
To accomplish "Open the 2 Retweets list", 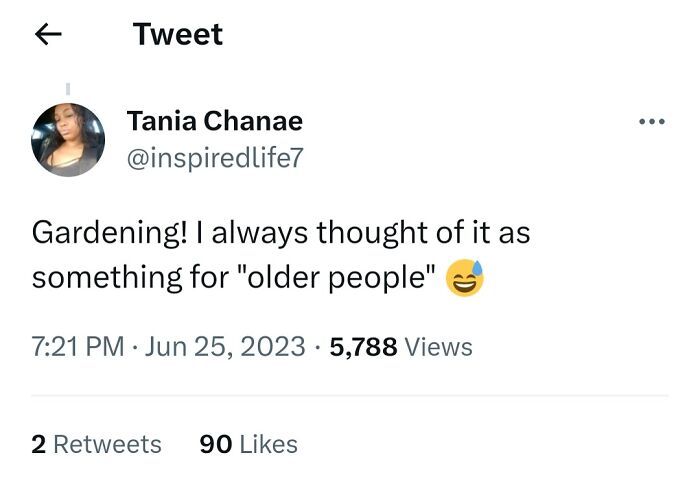I will 96,443.
